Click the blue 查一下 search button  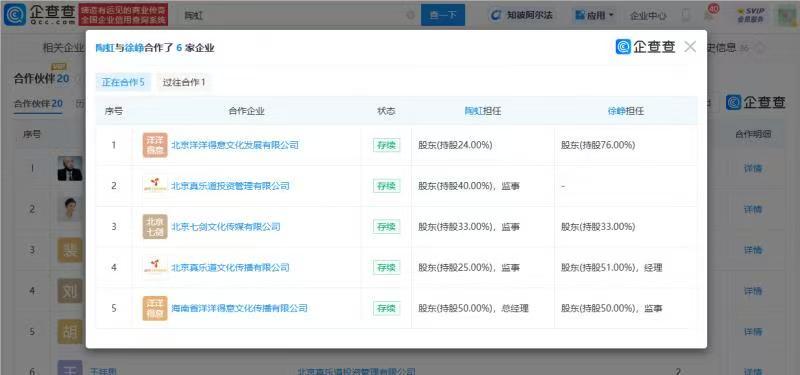point(443,15)
